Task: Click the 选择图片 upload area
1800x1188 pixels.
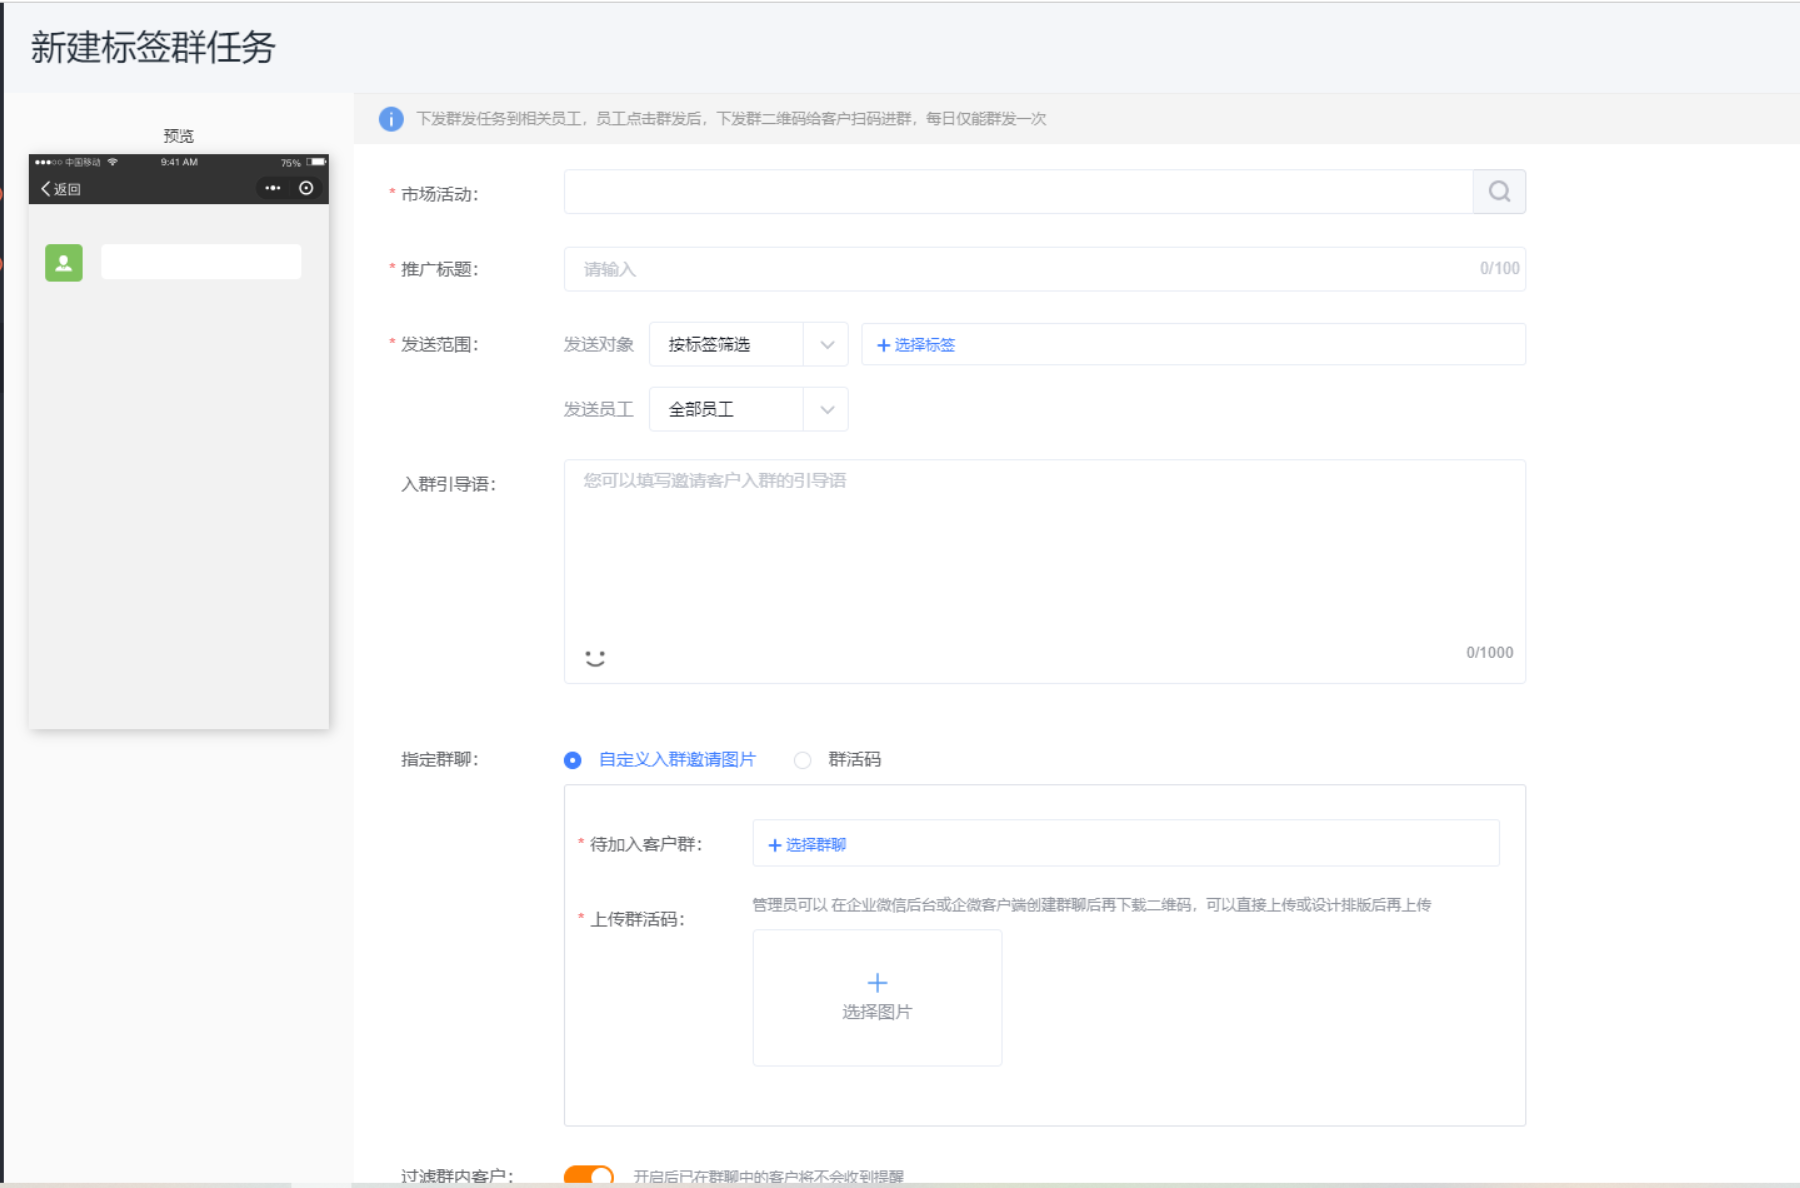Action: click(877, 998)
